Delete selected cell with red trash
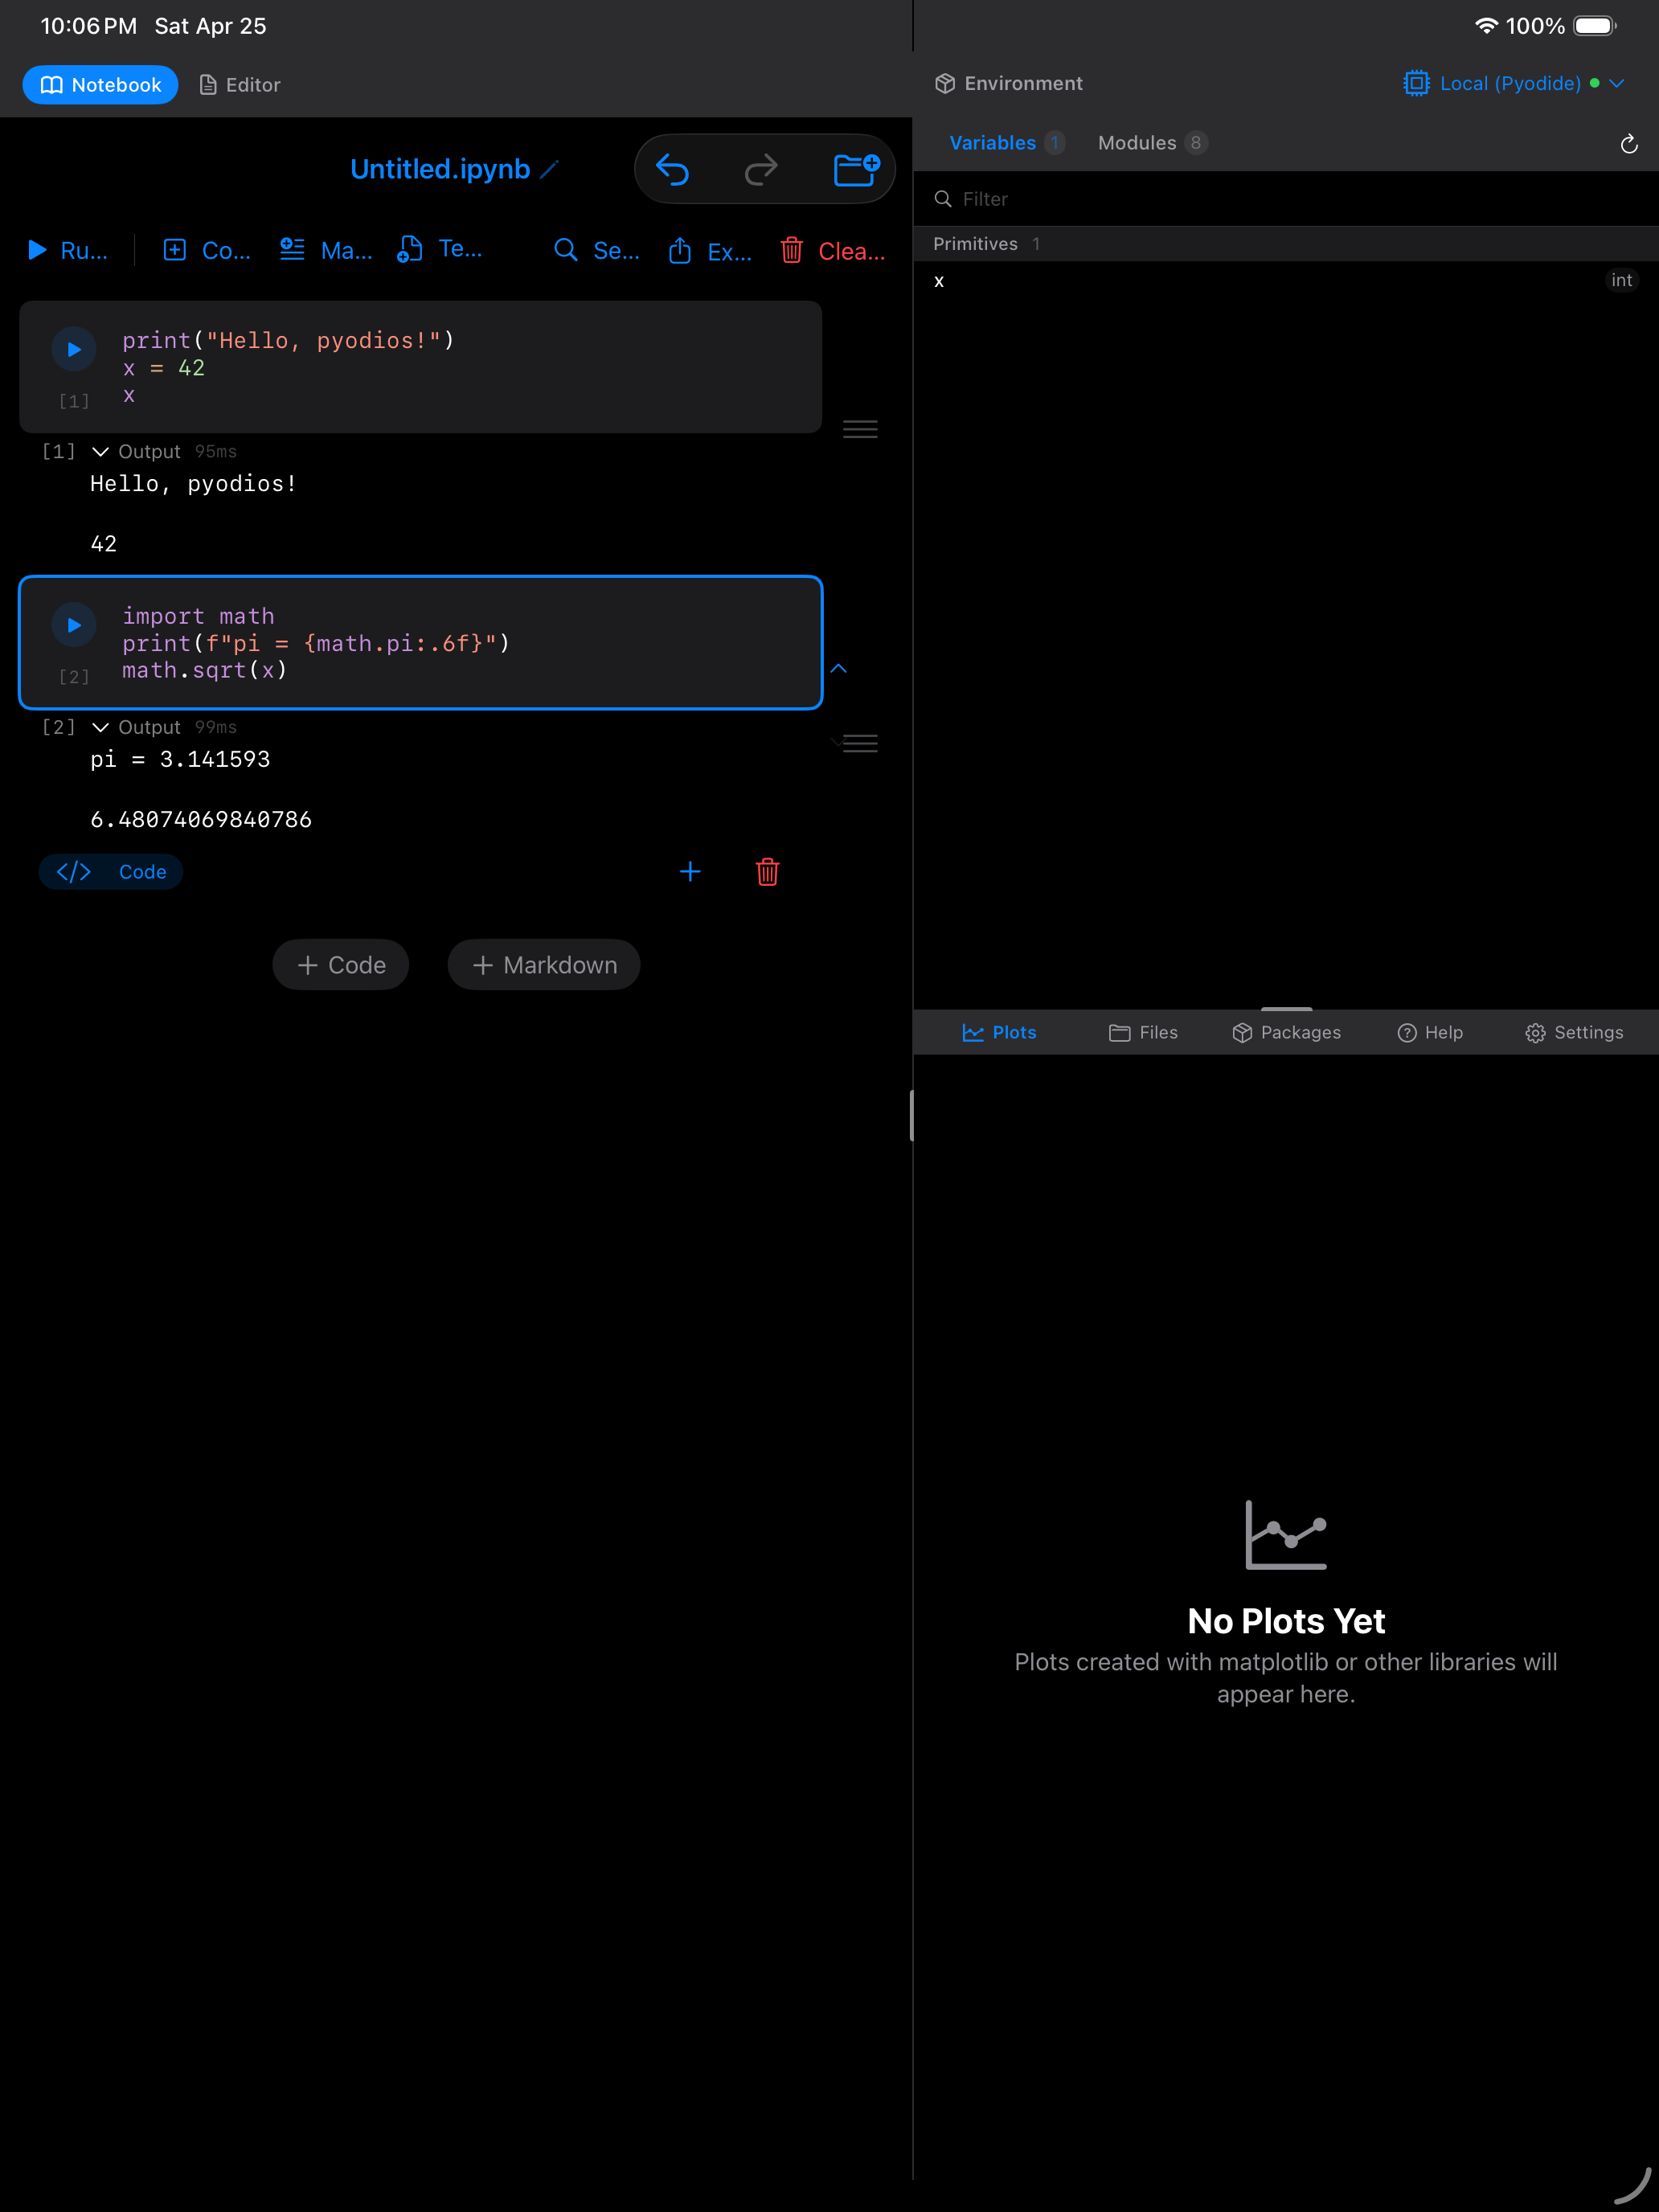Viewport: 1659px width, 2212px height. coord(768,872)
